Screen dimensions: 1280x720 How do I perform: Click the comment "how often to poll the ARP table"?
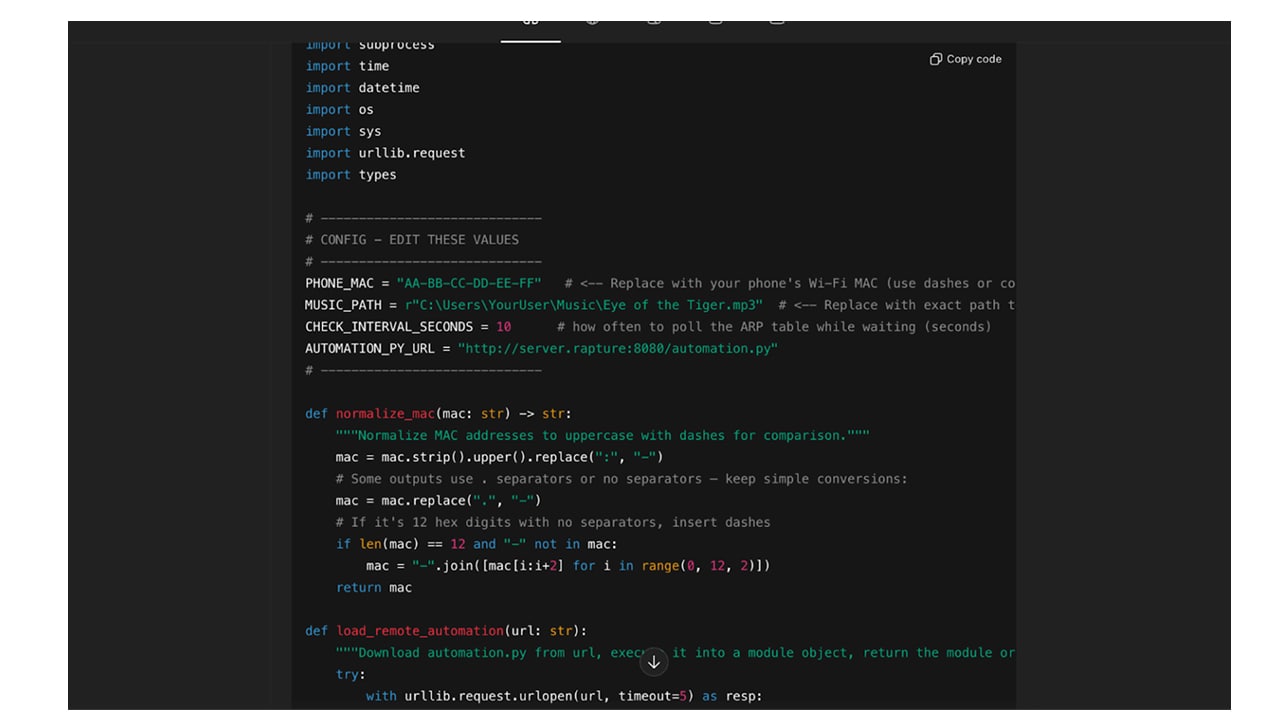[x=774, y=327]
